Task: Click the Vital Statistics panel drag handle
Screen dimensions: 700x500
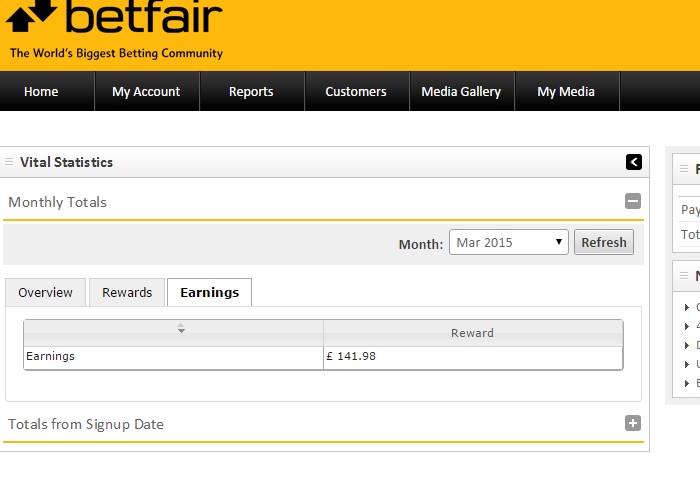Action: coord(9,162)
